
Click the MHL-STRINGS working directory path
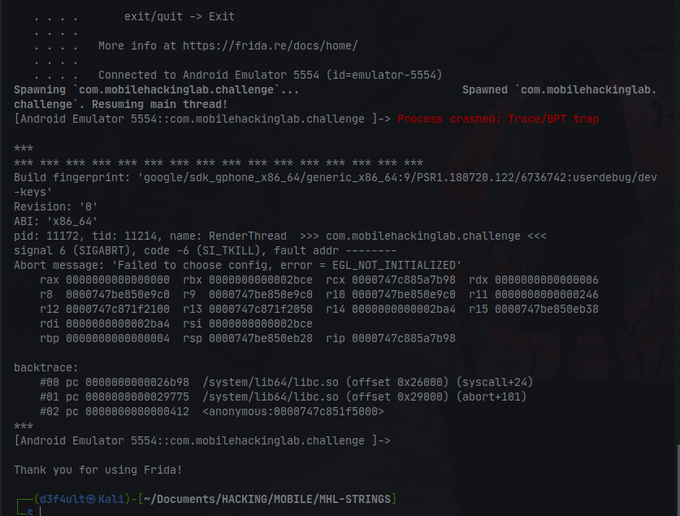[268, 500]
